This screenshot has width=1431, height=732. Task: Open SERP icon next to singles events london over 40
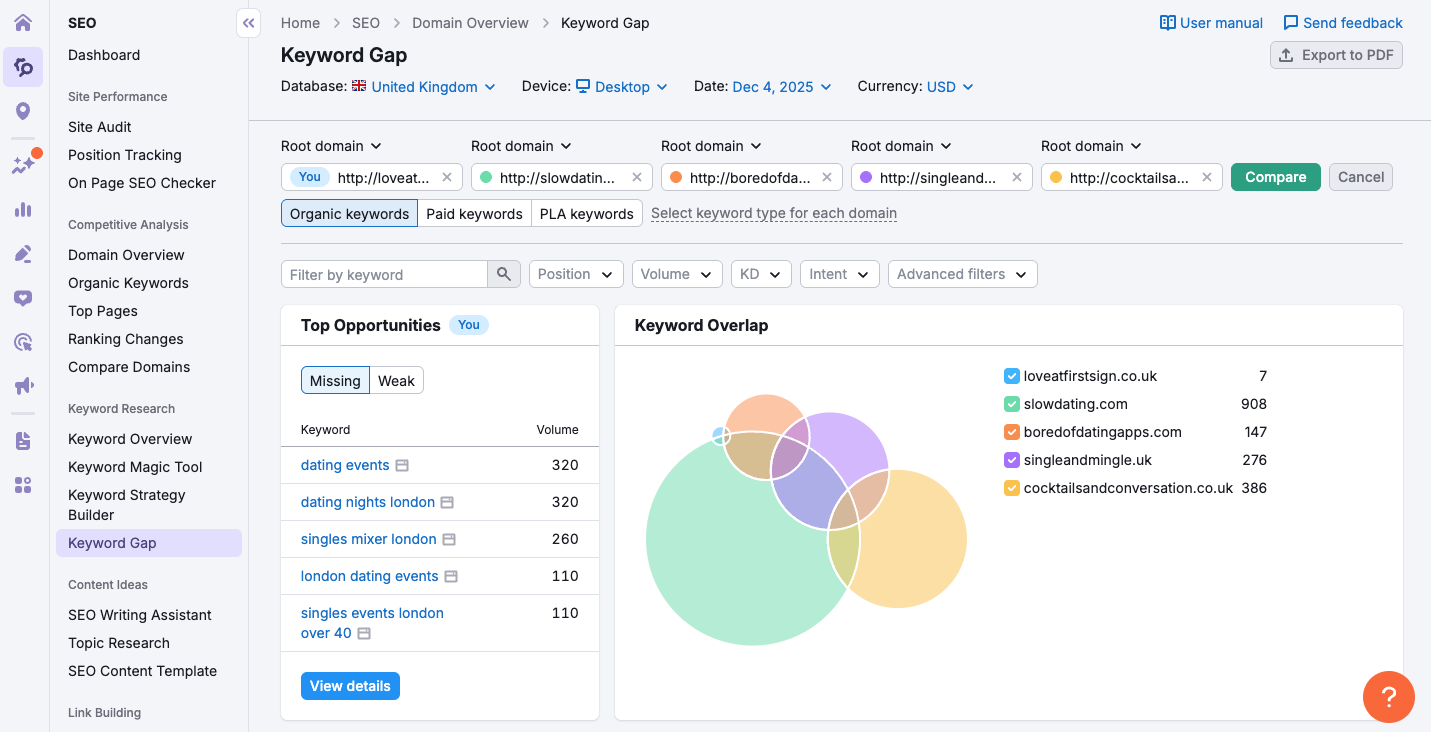pyautogui.click(x=365, y=634)
